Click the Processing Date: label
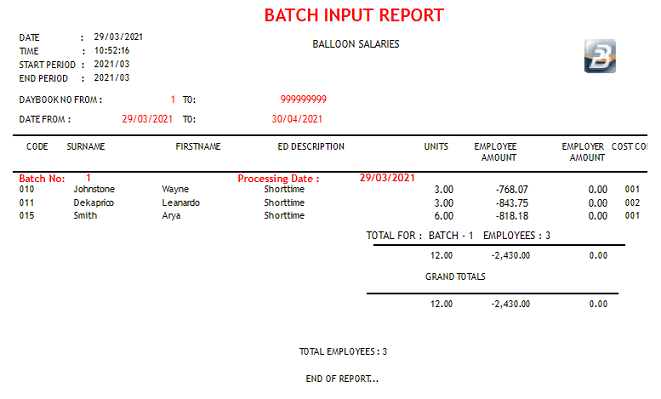The height and width of the screenshot is (399, 661). pos(279,179)
